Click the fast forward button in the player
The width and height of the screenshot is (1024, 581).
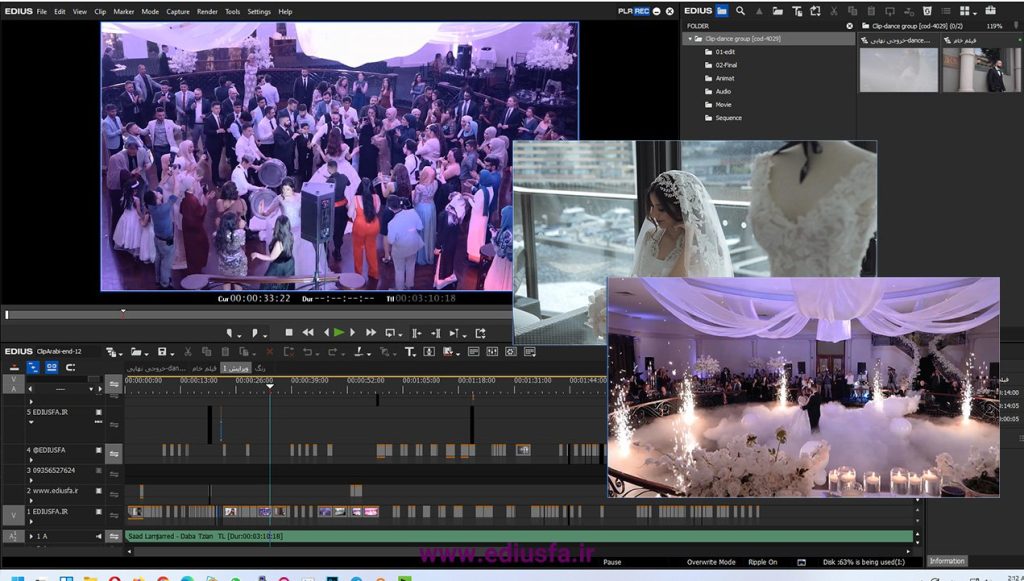point(371,332)
